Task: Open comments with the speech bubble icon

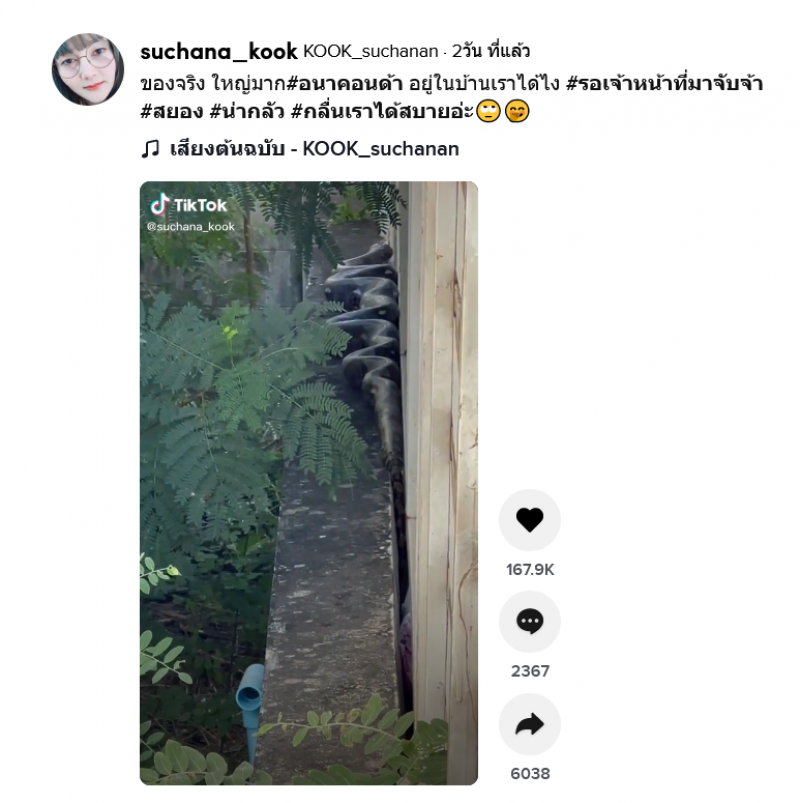Action: tap(530, 621)
